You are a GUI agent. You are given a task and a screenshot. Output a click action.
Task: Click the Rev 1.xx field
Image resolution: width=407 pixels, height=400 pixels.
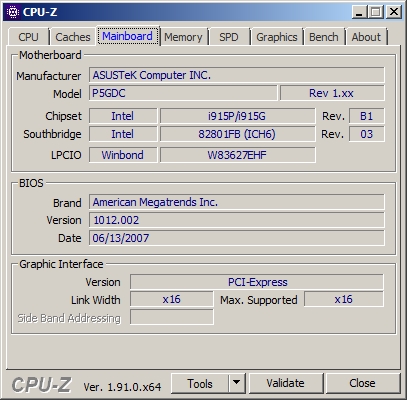(x=332, y=93)
